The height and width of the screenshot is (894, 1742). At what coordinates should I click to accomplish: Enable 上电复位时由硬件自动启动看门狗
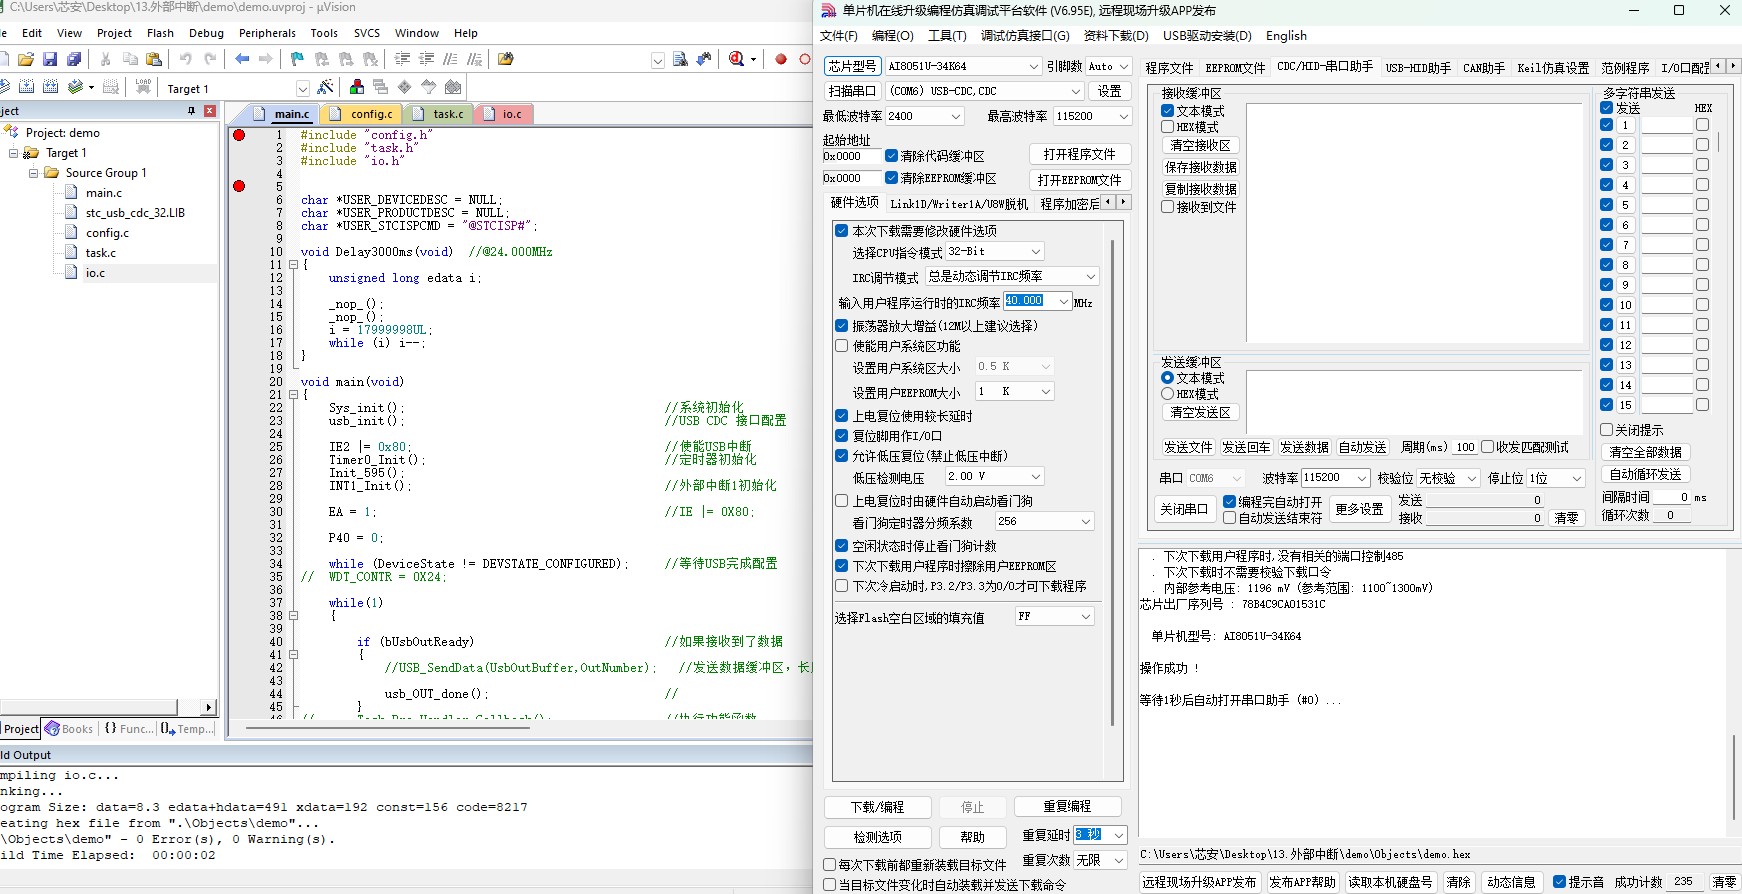[842, 501]
